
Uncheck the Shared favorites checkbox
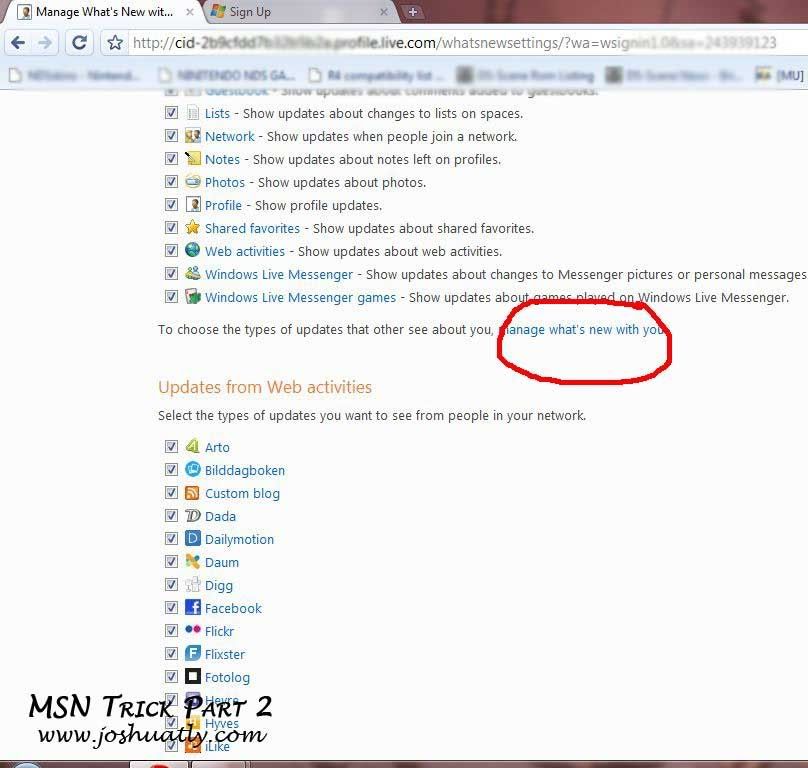[171, 227]
